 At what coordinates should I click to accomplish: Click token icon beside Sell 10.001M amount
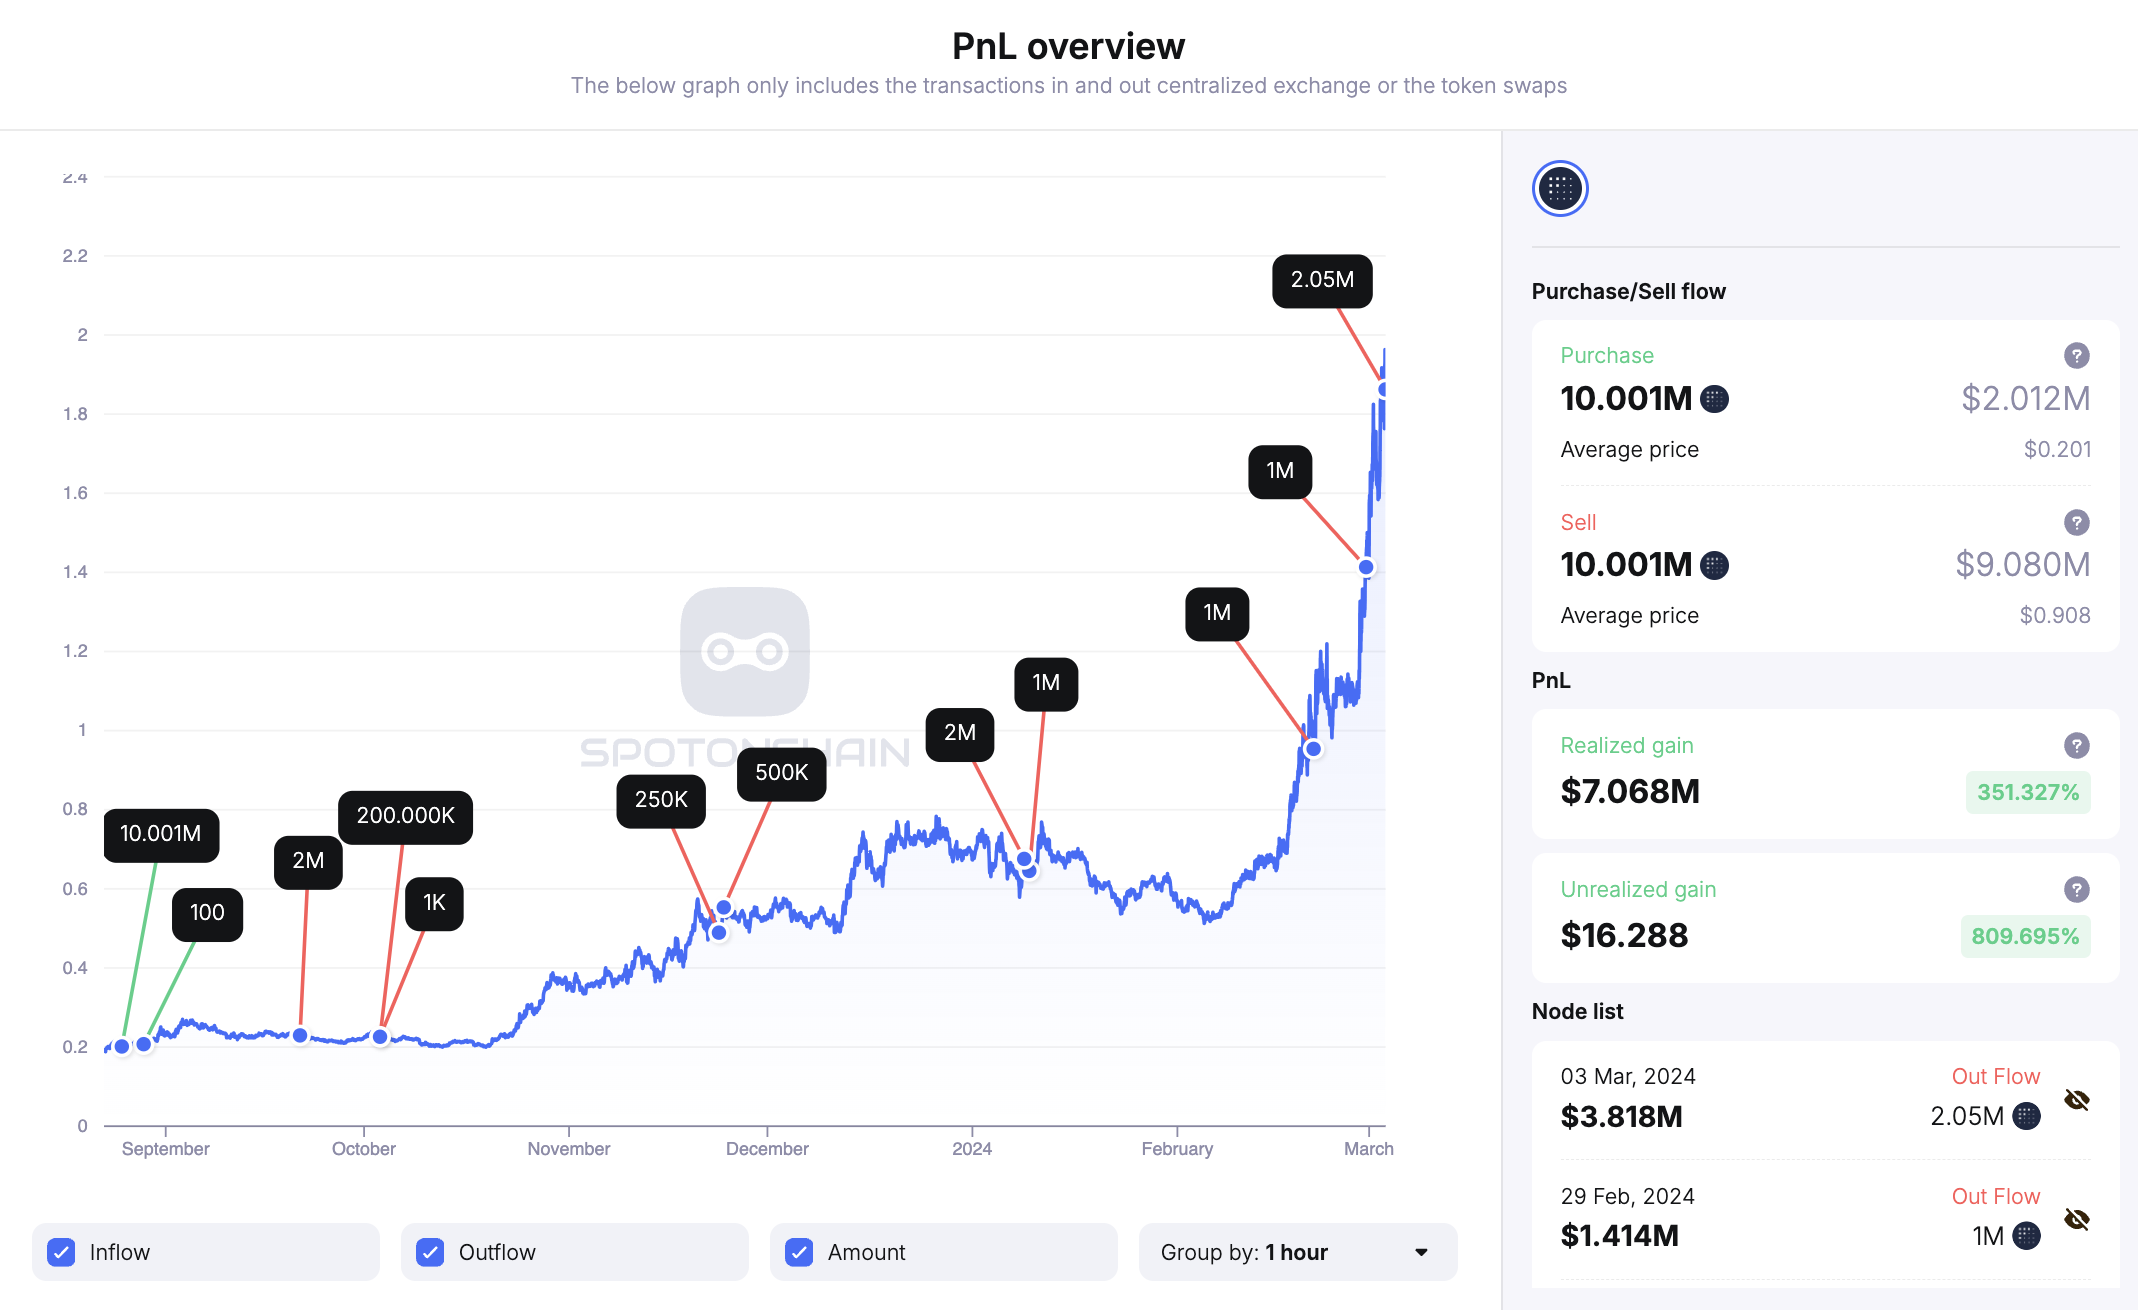(1714, 565)
